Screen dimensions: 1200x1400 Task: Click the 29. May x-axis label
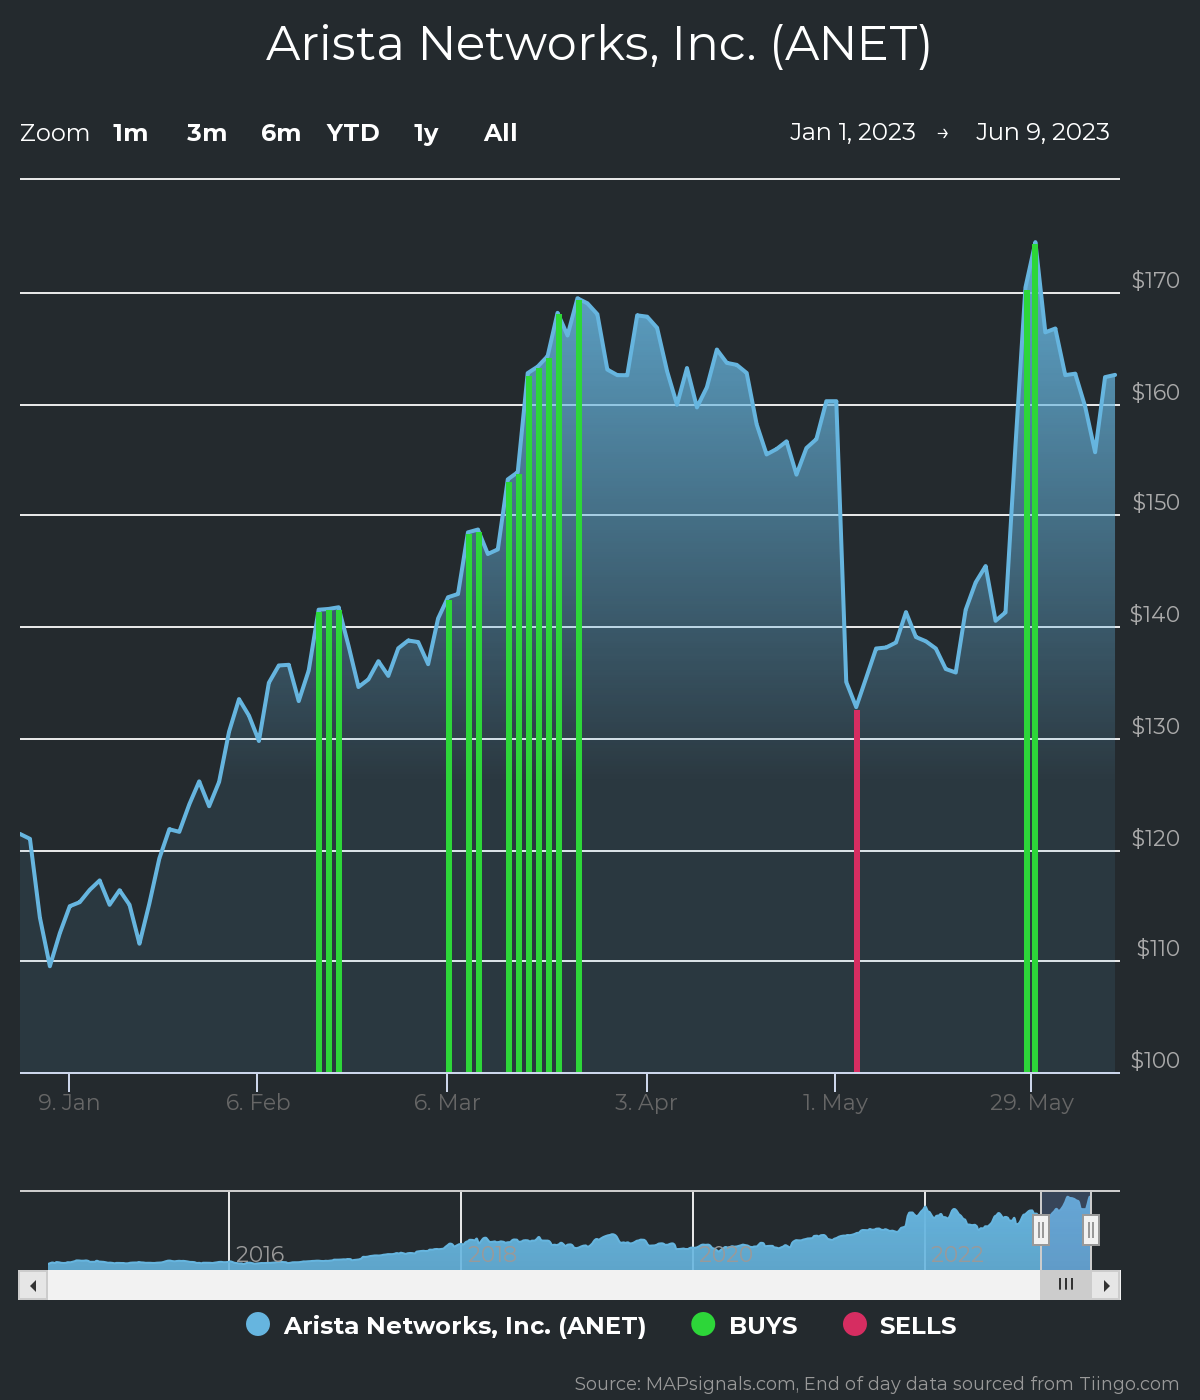(x=1031, y=1102)
